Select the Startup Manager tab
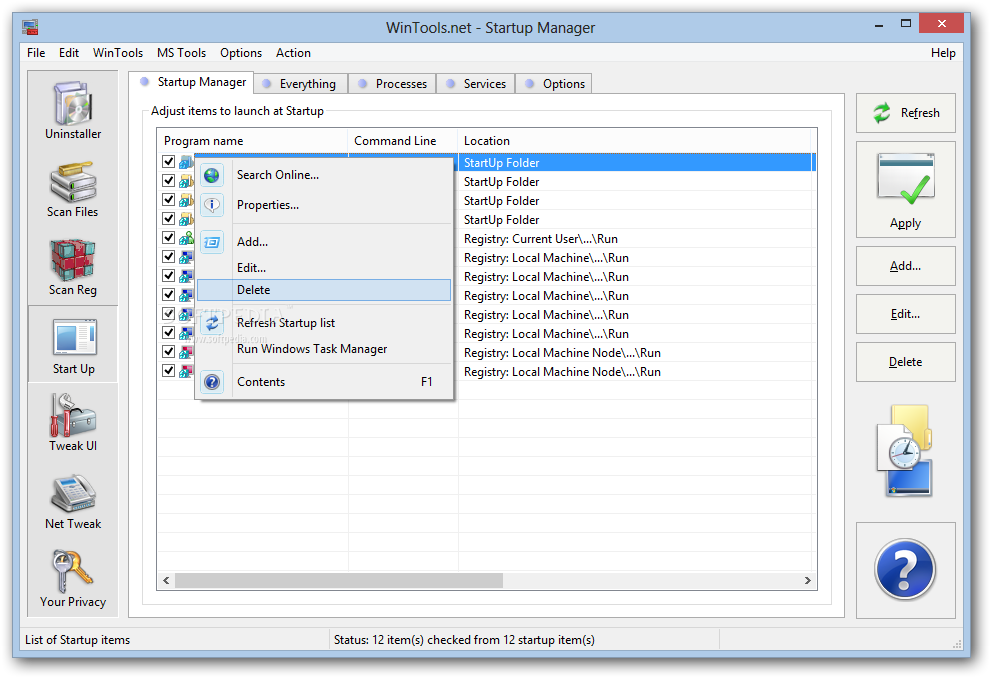991x678 pixels. click(192, 82)
